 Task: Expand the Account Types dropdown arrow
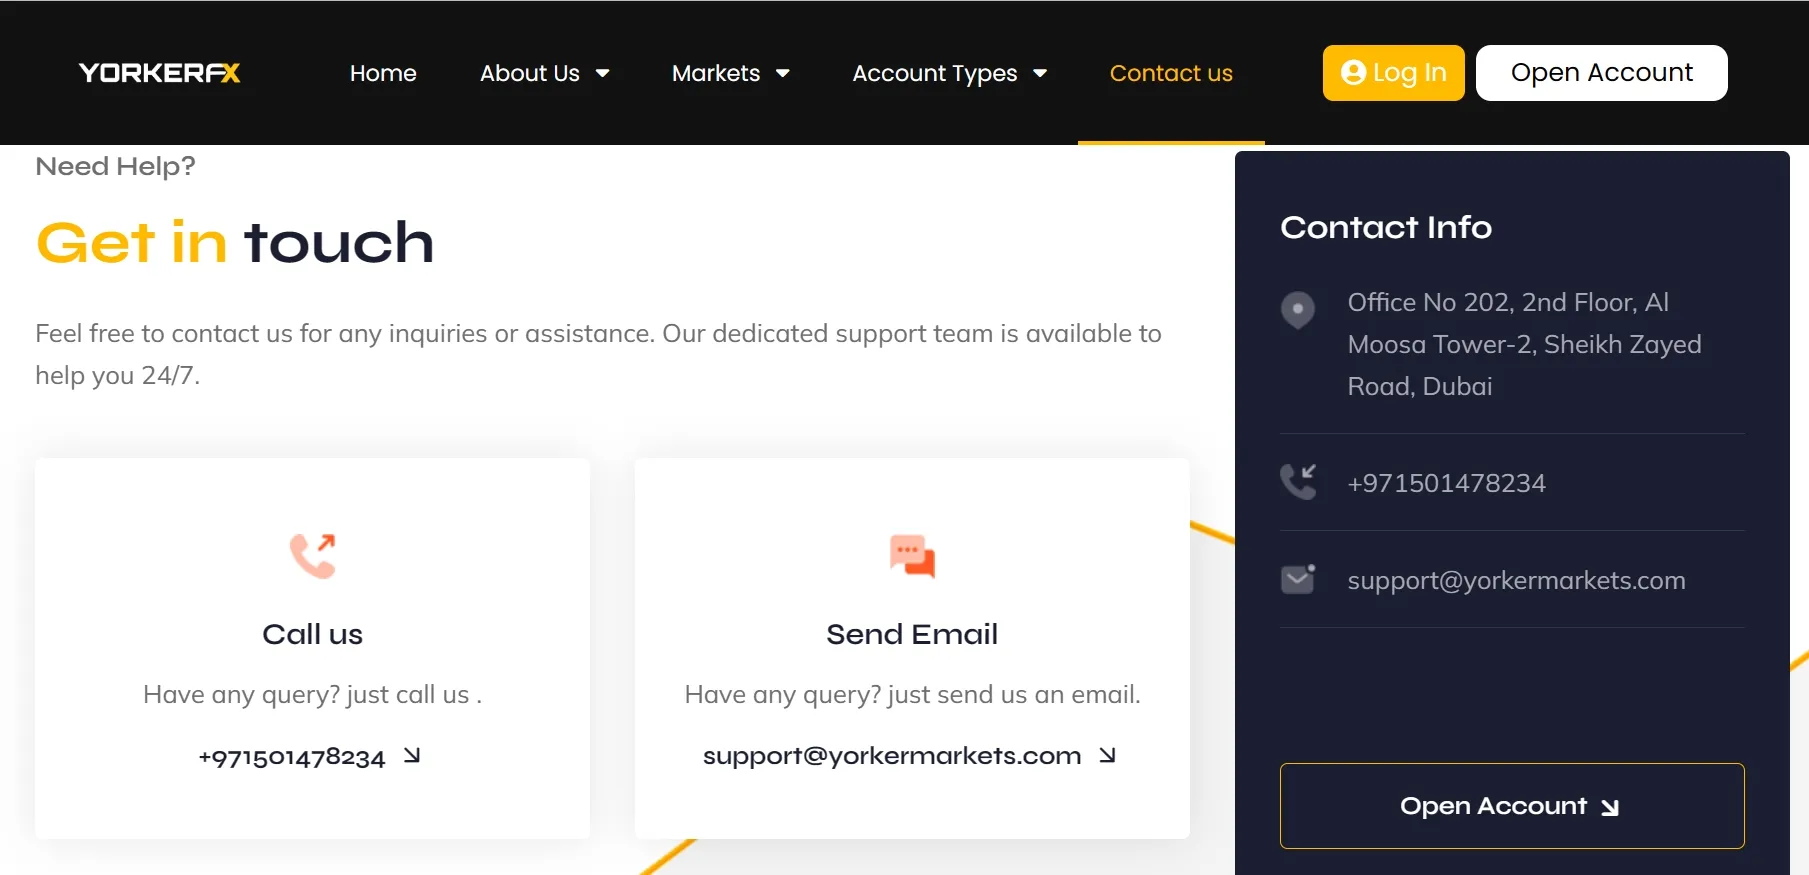tap(1040, 73)
